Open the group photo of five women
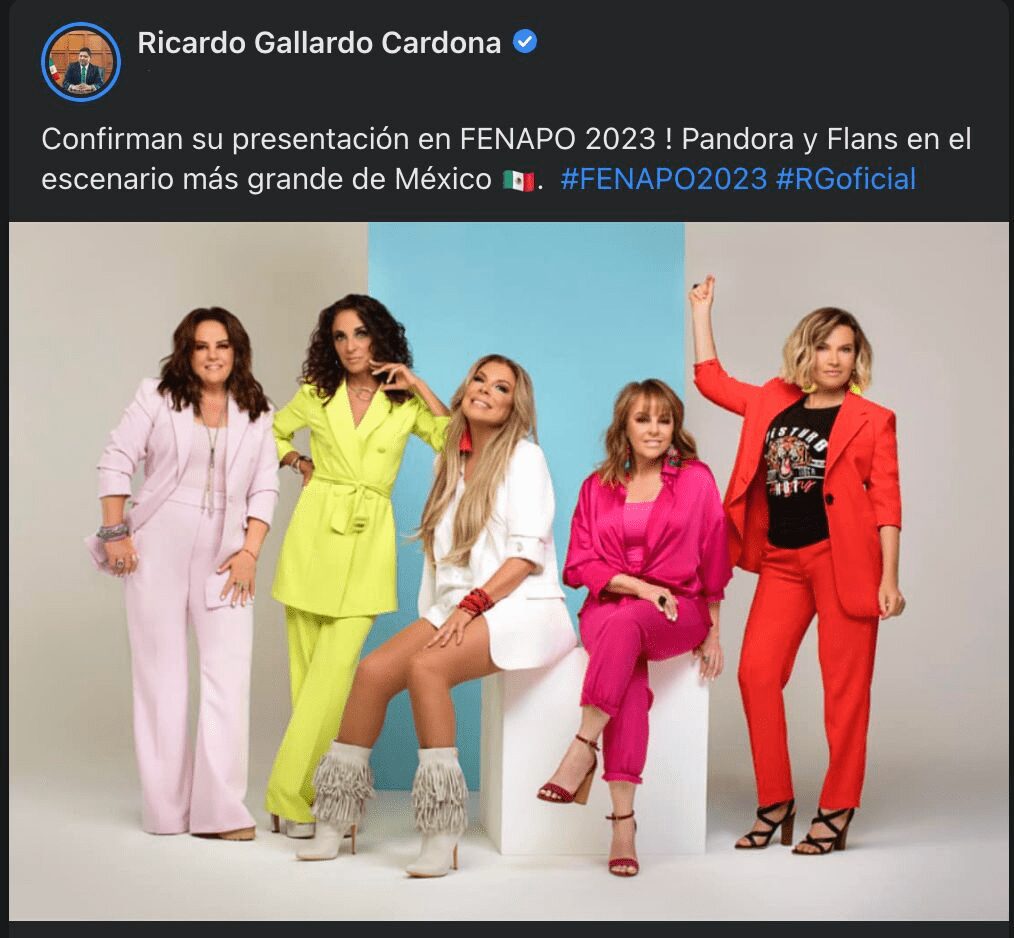 [508, 571]
